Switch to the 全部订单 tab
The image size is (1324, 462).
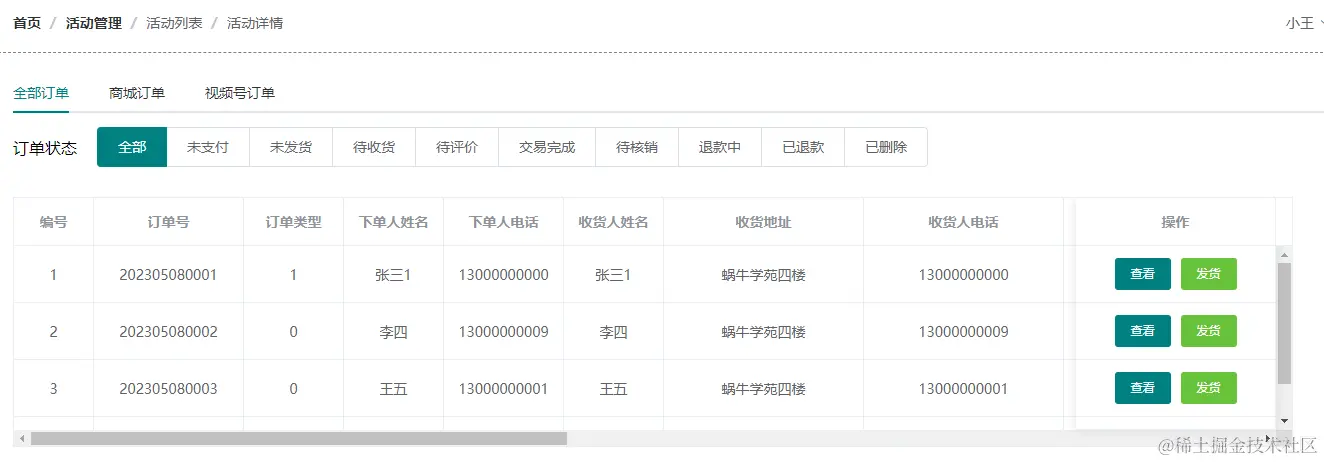41,93
